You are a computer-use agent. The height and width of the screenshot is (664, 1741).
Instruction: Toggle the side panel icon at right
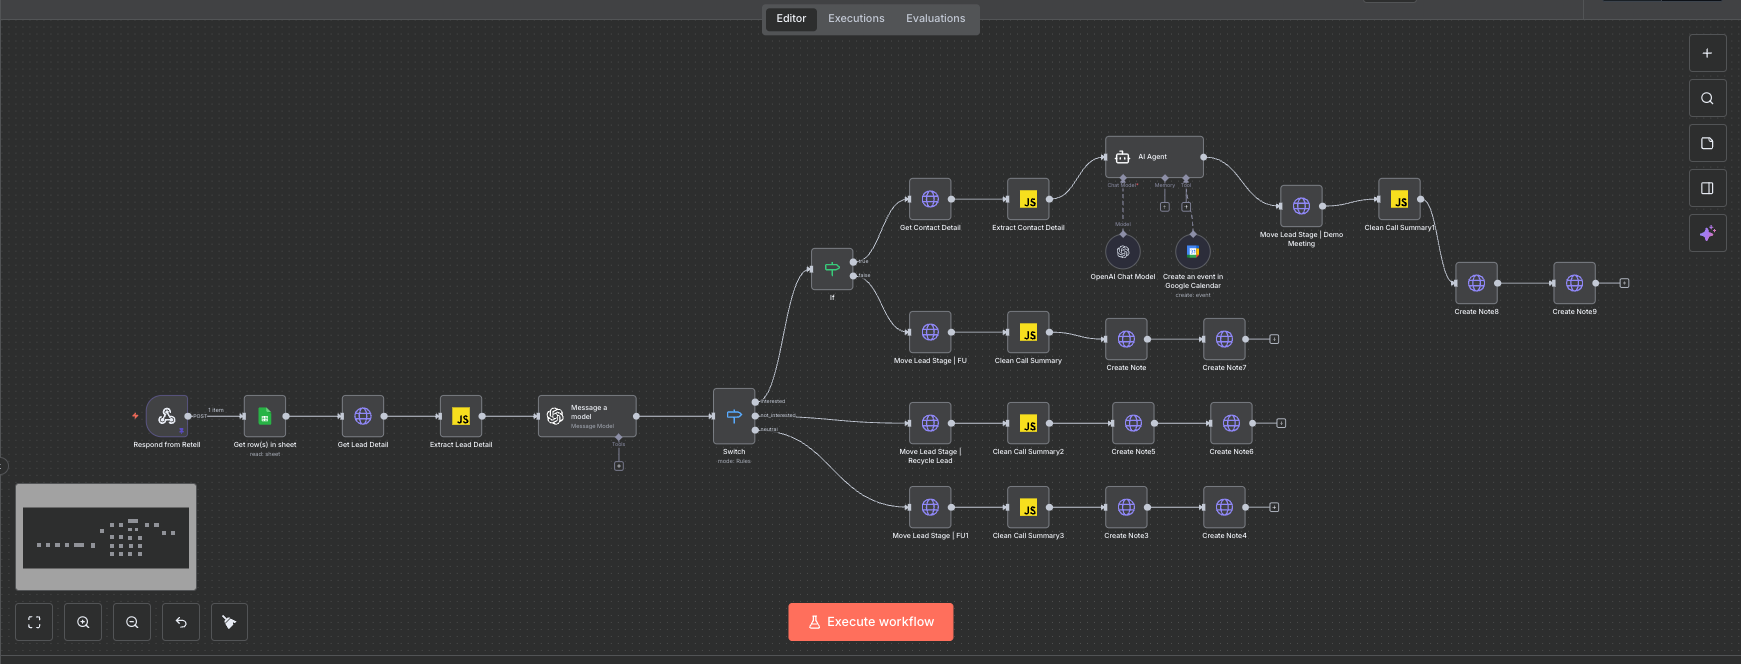point(1707,188)
